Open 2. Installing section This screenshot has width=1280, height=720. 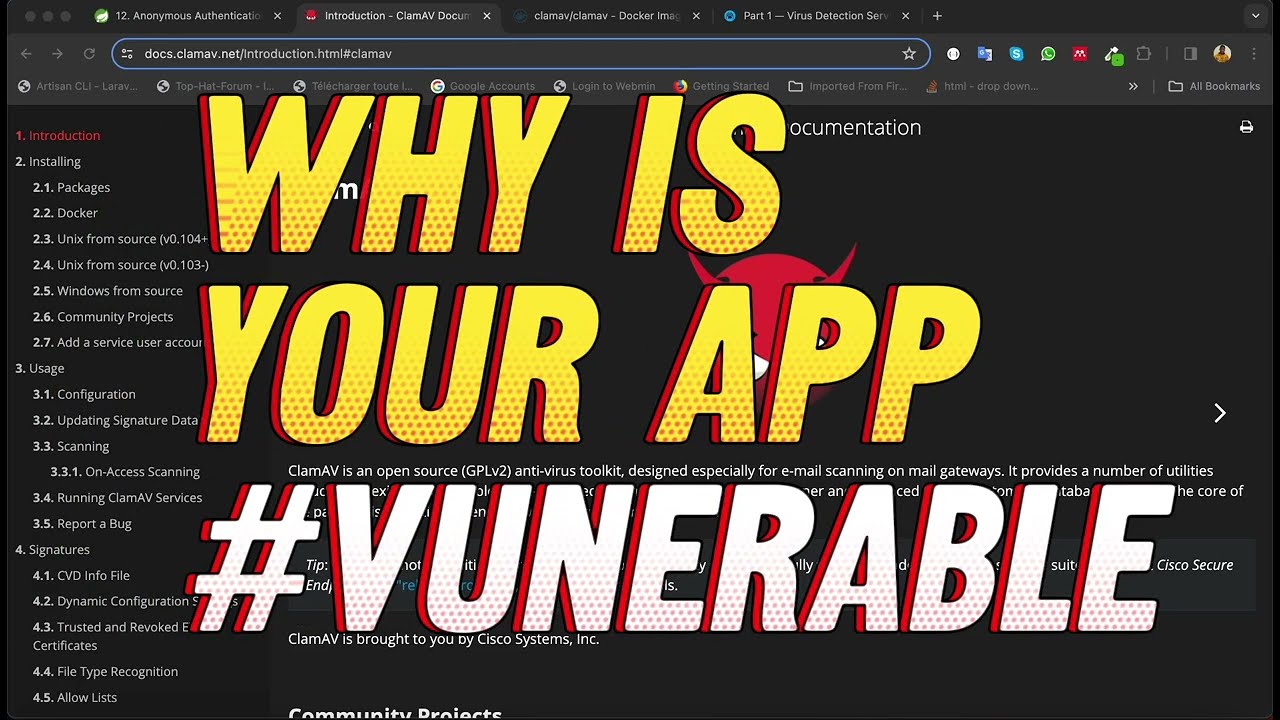48,161
